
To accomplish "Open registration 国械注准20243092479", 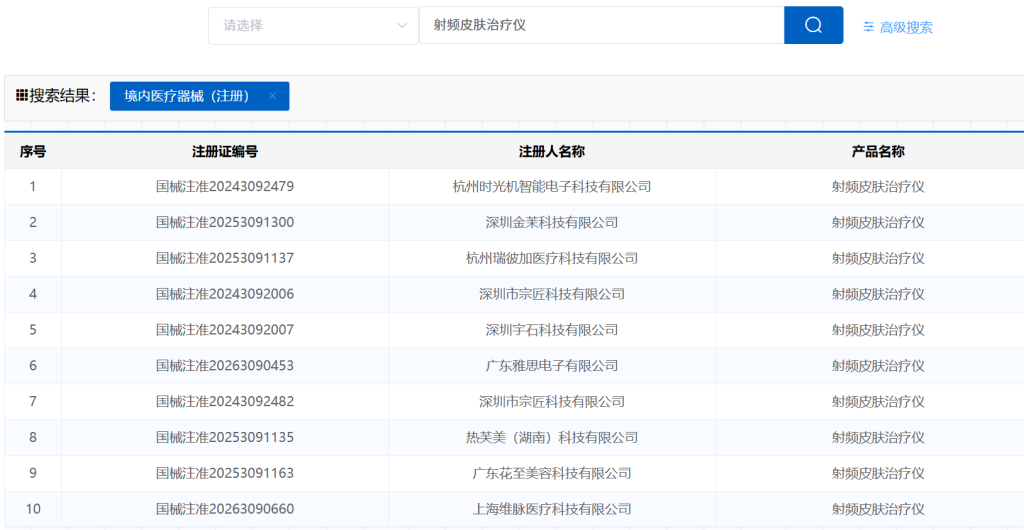I will (225, 186).
